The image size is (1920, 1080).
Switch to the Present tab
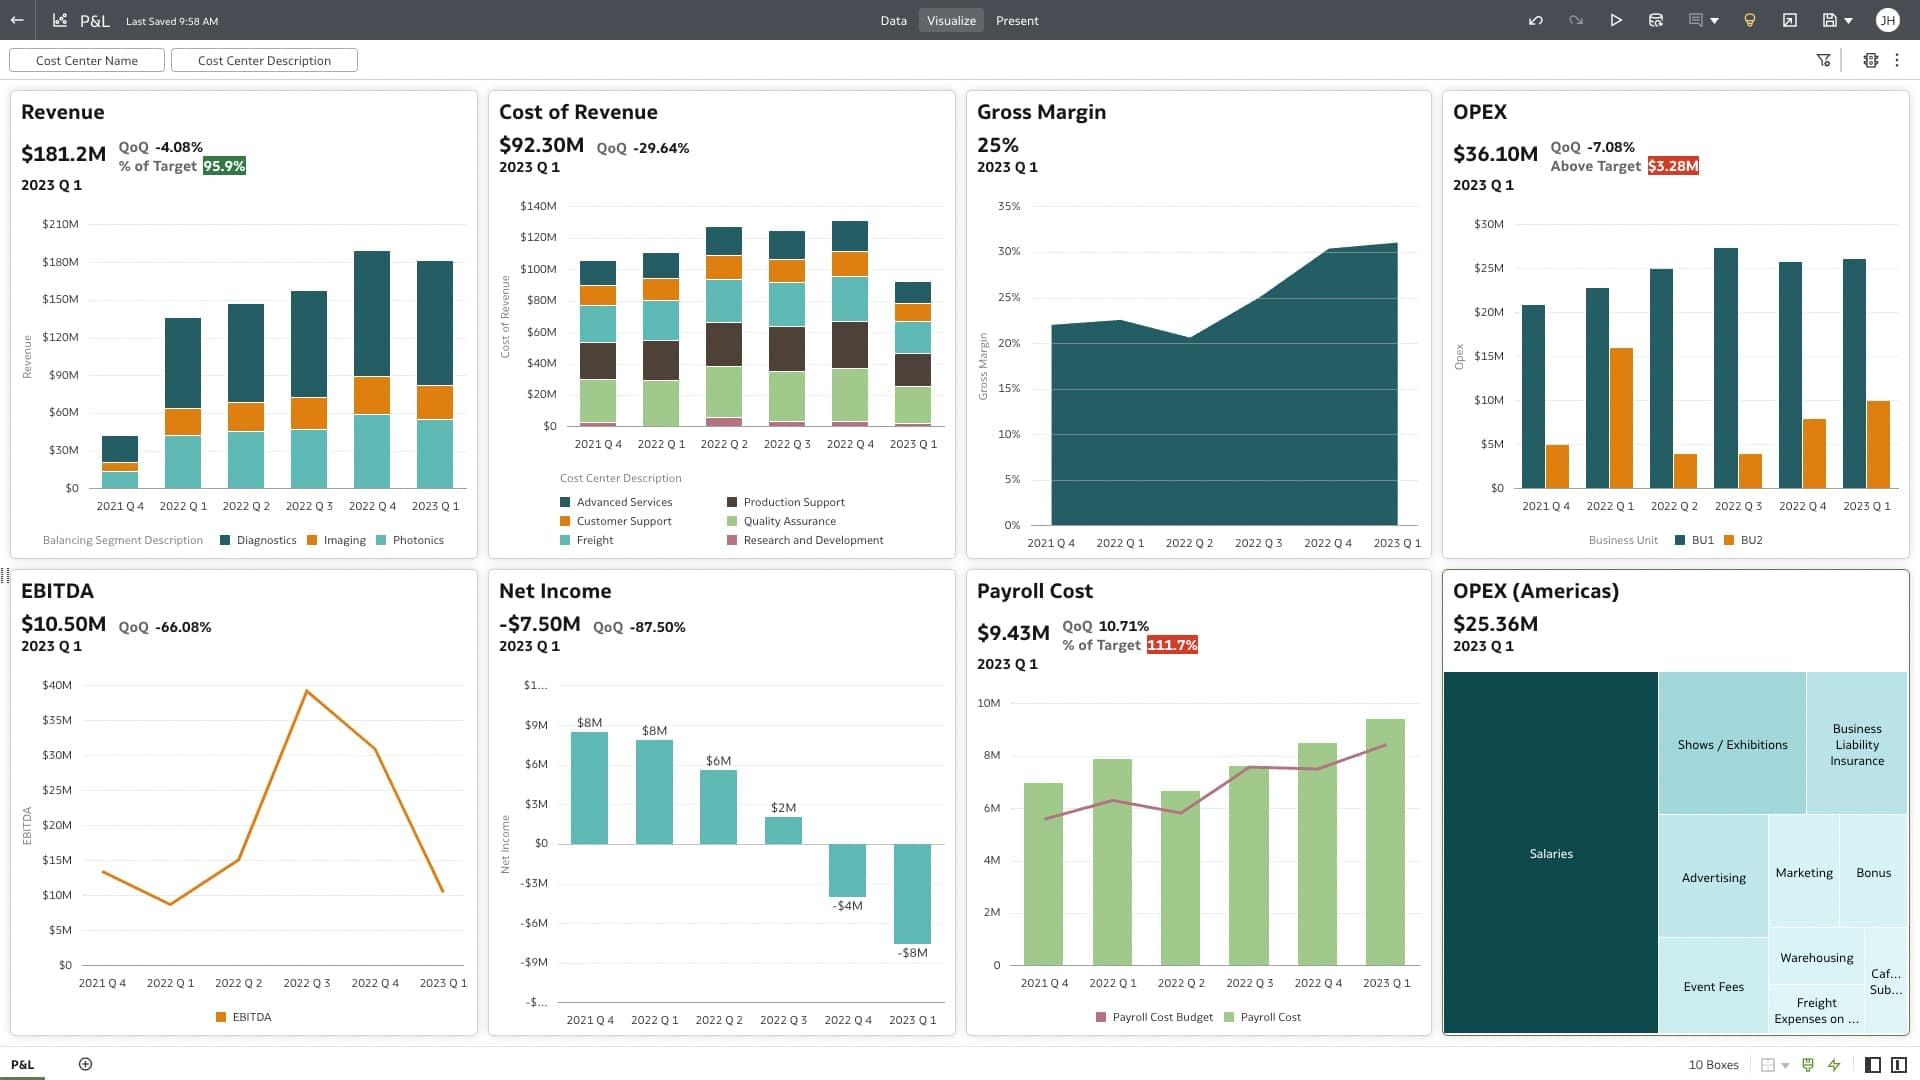click(x=1017, y=20)
